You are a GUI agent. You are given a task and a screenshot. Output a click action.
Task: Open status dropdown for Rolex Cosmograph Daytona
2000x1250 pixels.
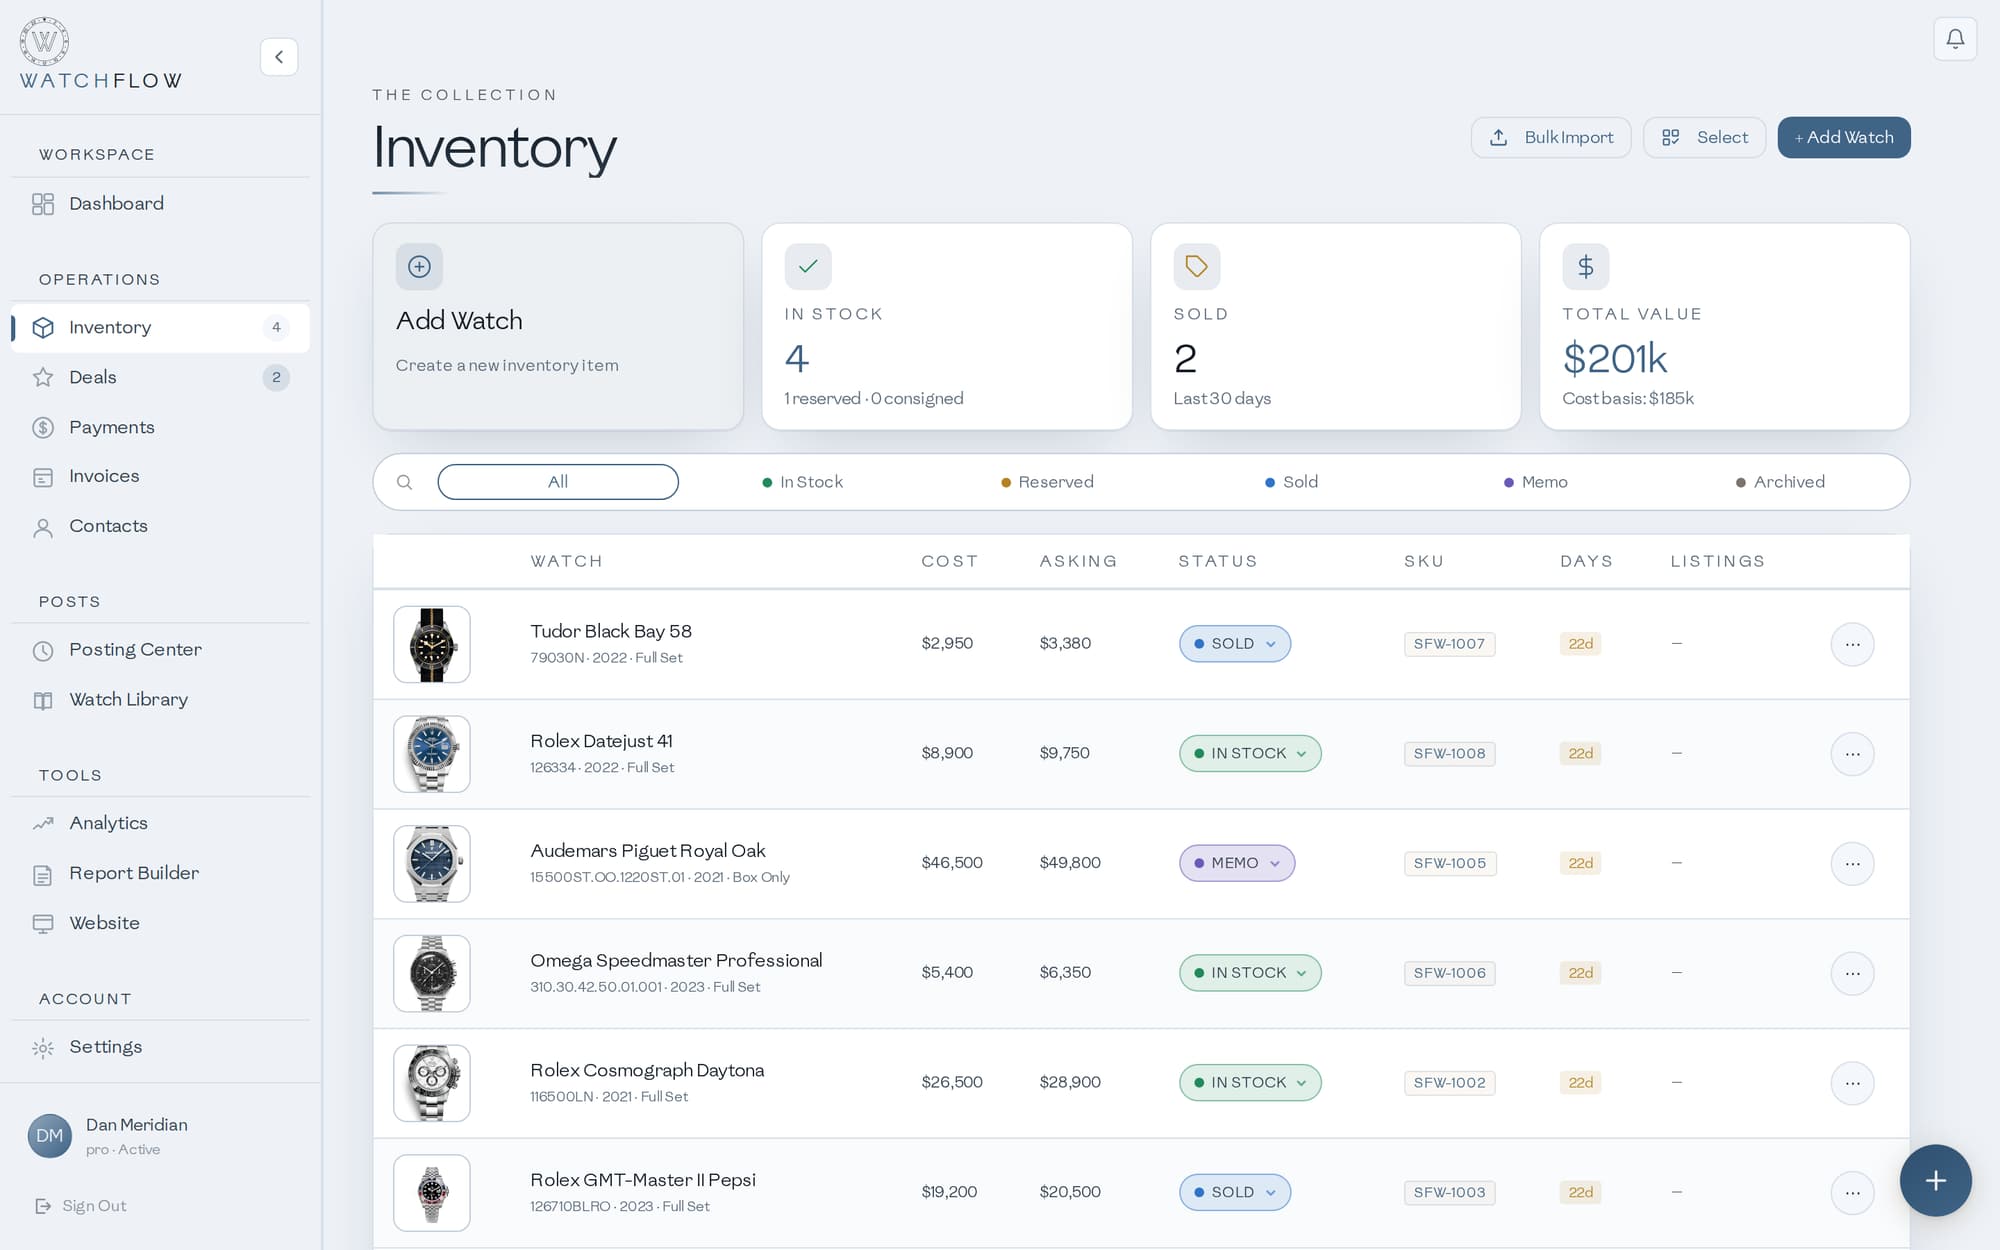point(1250,1083)
